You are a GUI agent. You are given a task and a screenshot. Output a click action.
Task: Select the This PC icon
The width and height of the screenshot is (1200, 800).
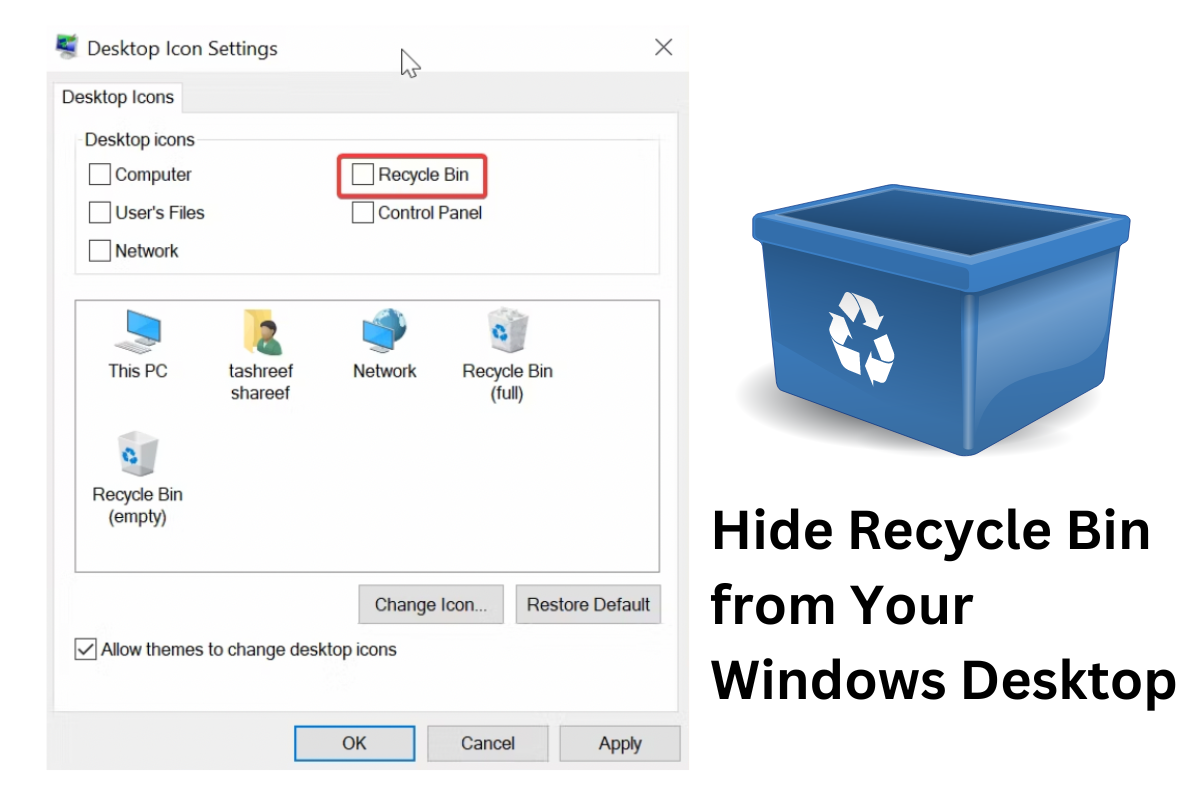(138, 332)
